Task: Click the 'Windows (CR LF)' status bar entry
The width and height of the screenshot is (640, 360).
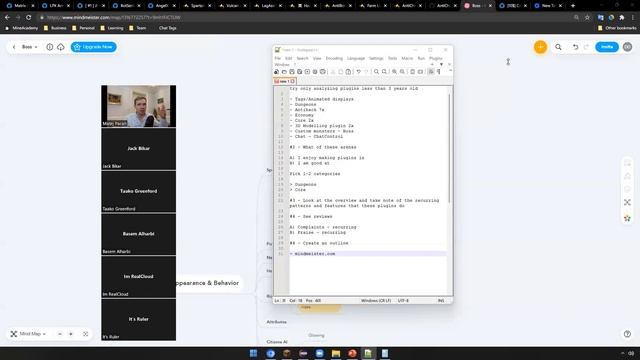Action: [376, 301]
